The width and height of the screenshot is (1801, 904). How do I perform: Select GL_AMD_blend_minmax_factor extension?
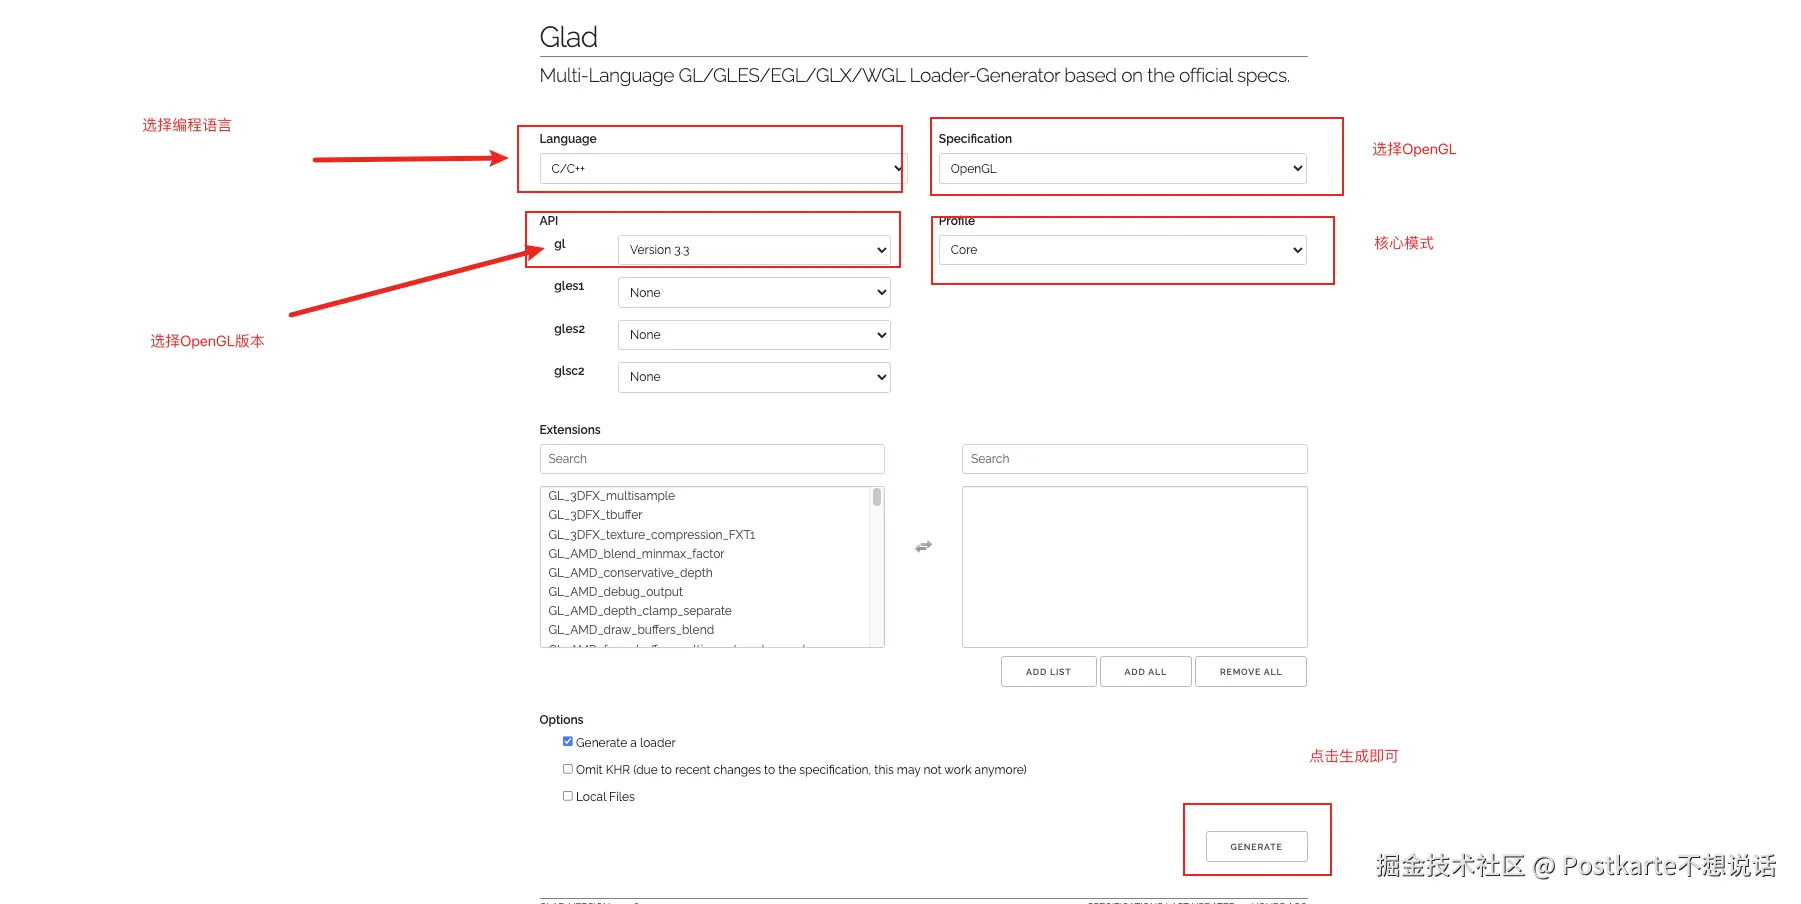pos(636,554)
